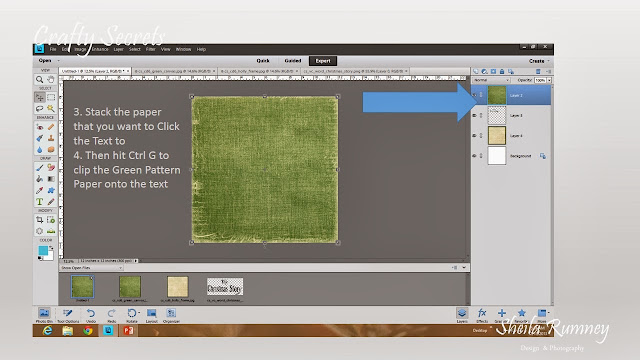Toggle the Tool Options panel
Viewport: 640px width, 360px height.
68,315
